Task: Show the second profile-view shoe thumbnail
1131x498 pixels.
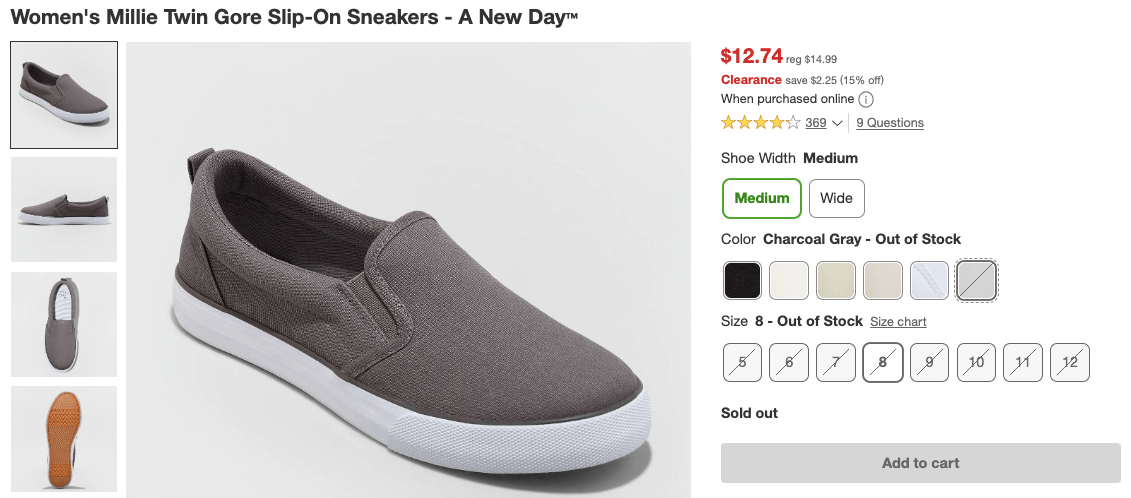Action: (x=64, y=209)
